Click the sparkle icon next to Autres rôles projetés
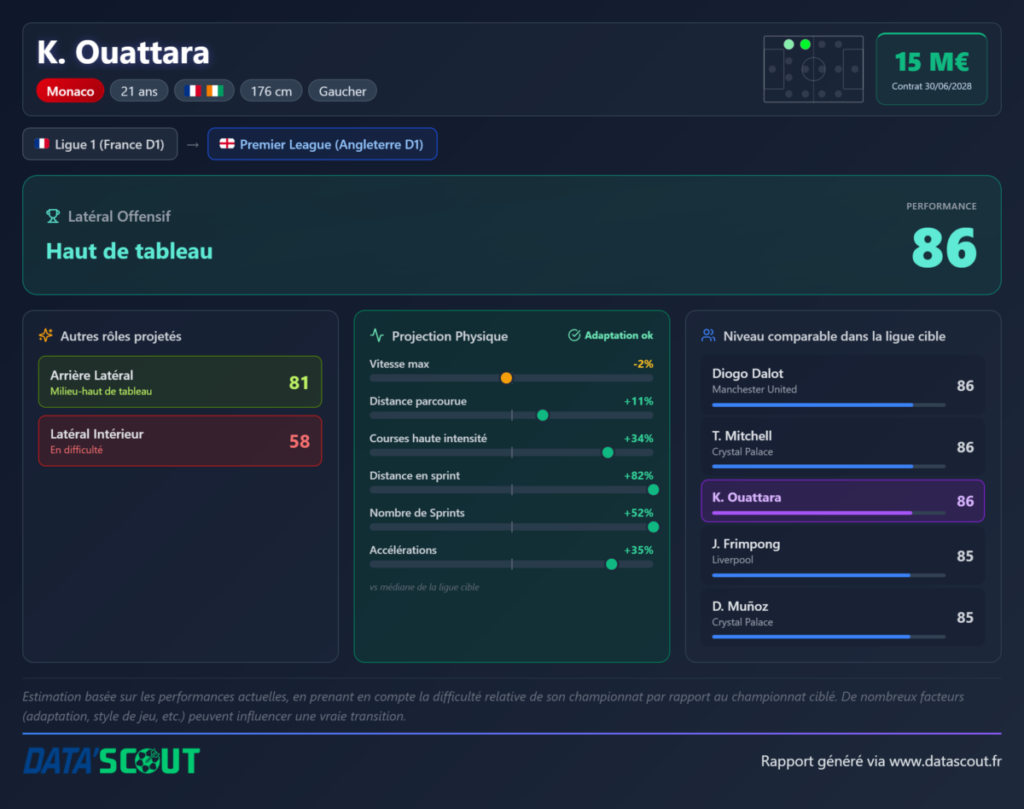This screenshot has width=1024, height=809. [x=46, y=336]
